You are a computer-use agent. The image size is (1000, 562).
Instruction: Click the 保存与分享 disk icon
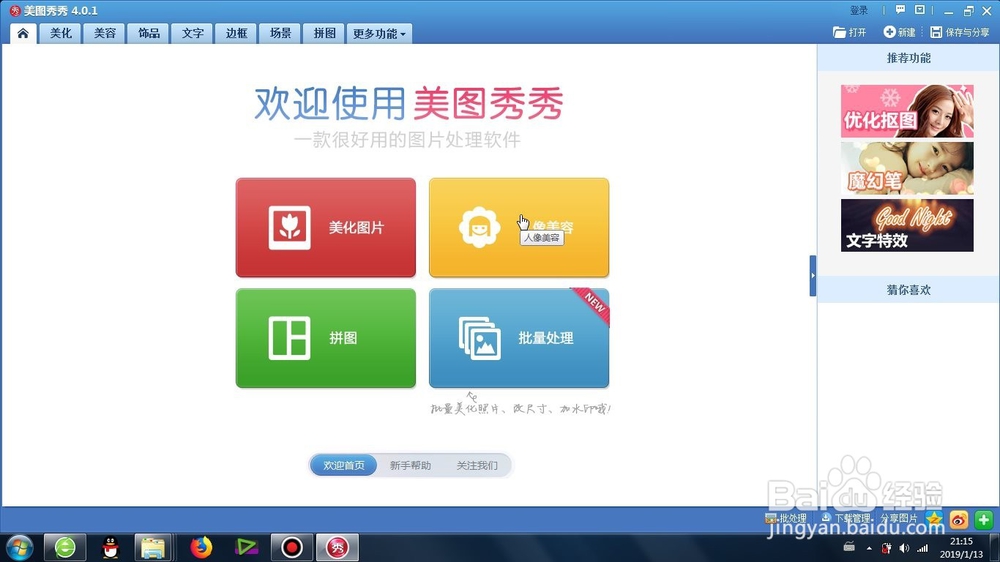pos(936,32)
